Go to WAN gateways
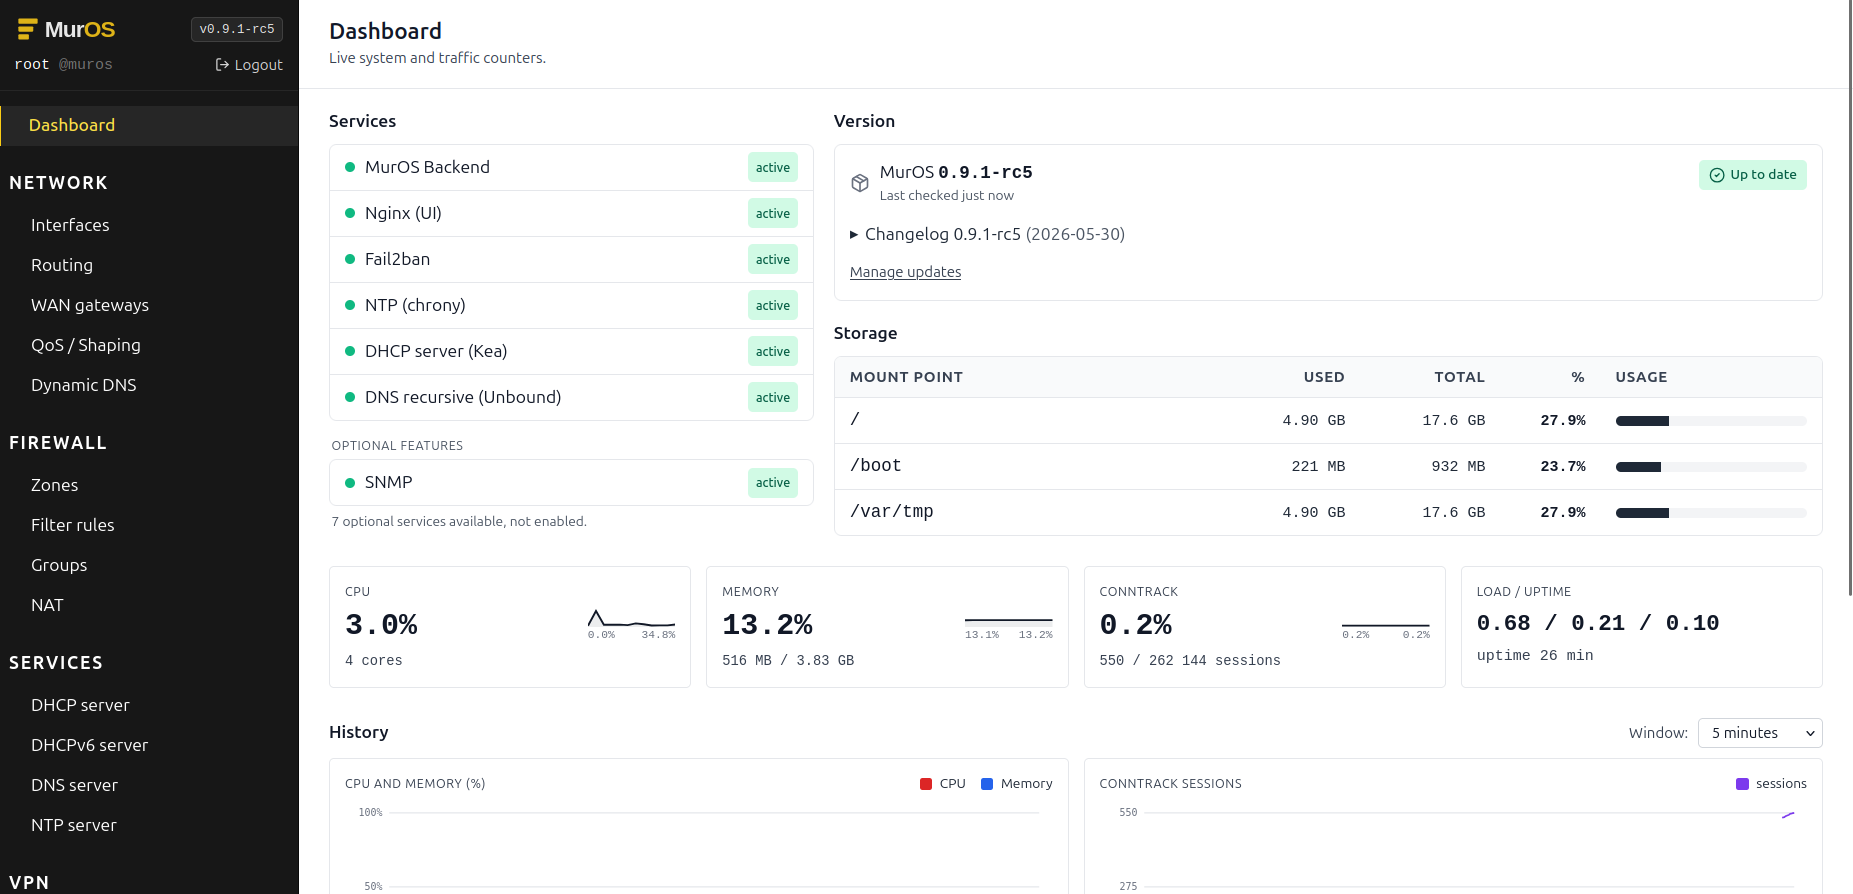1853x894 pixels. [x=90, y=305]
